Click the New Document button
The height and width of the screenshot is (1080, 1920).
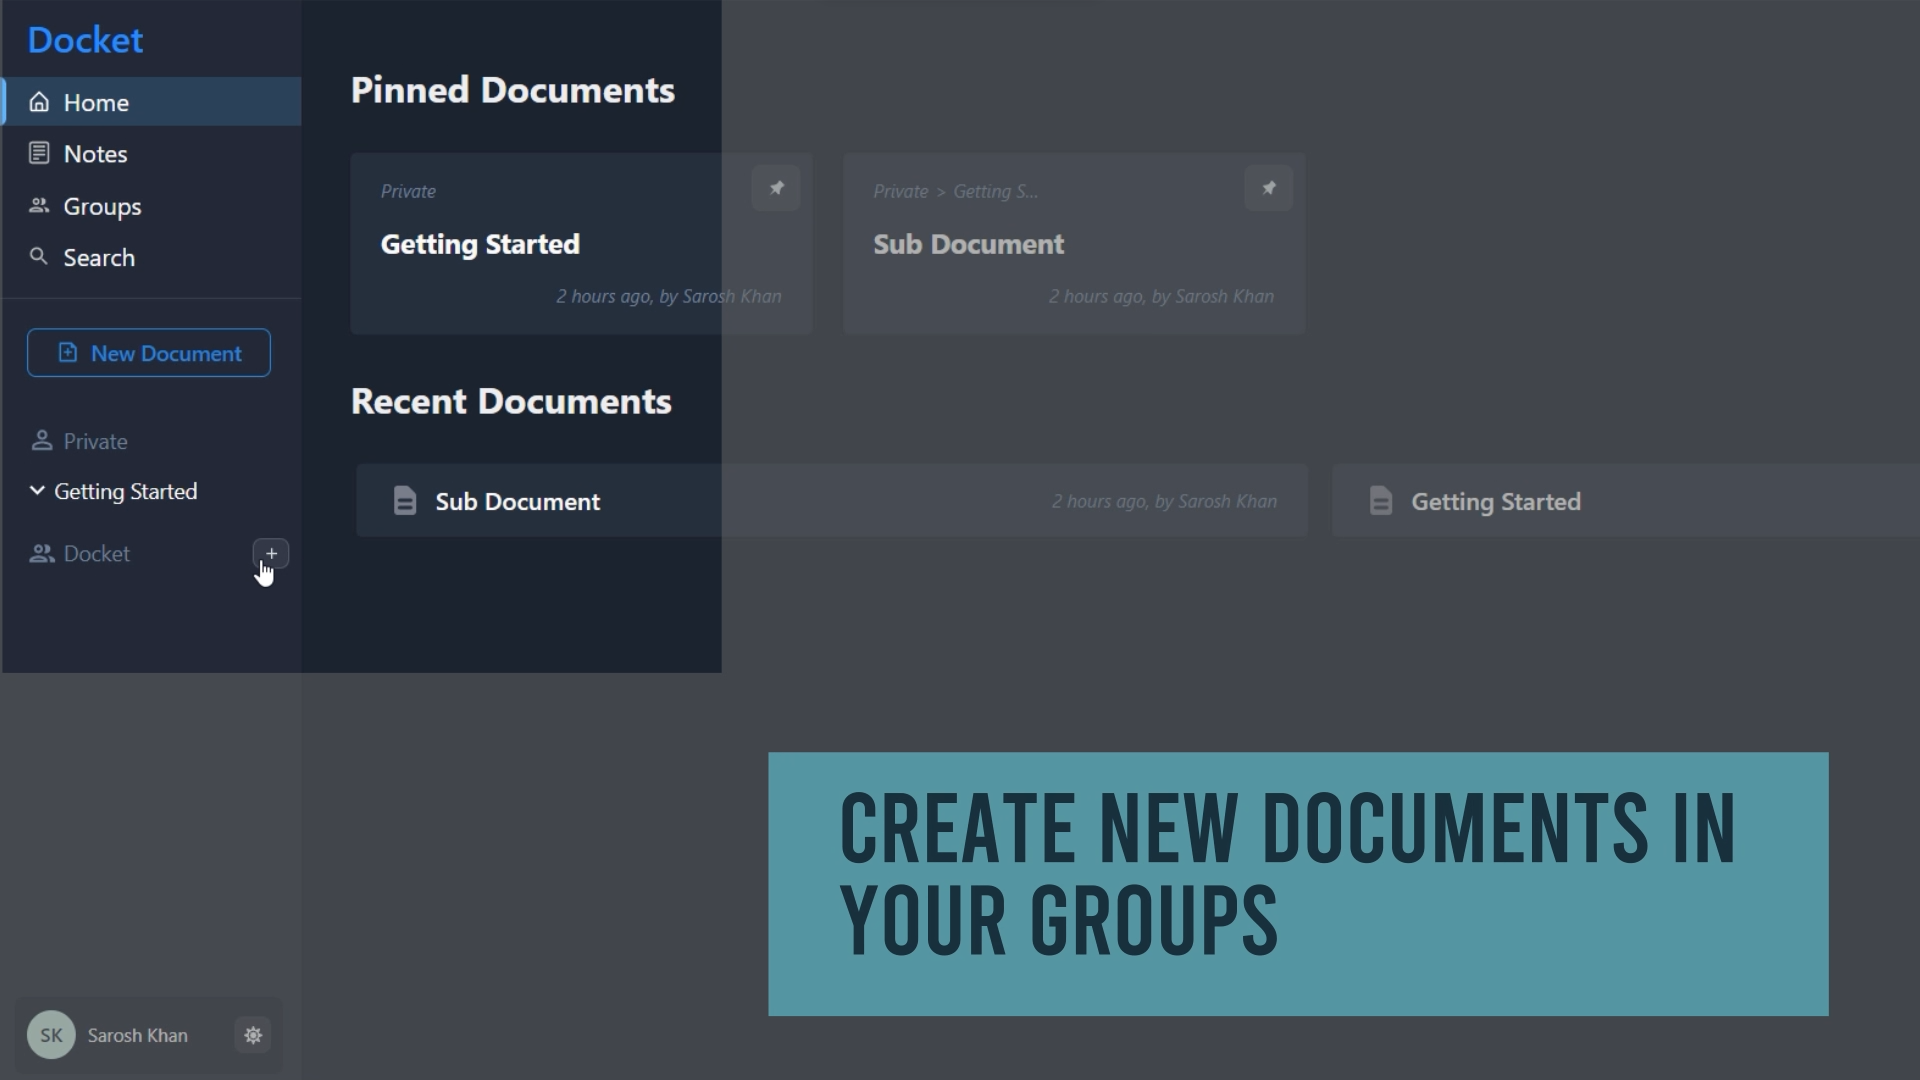point(148,353)
